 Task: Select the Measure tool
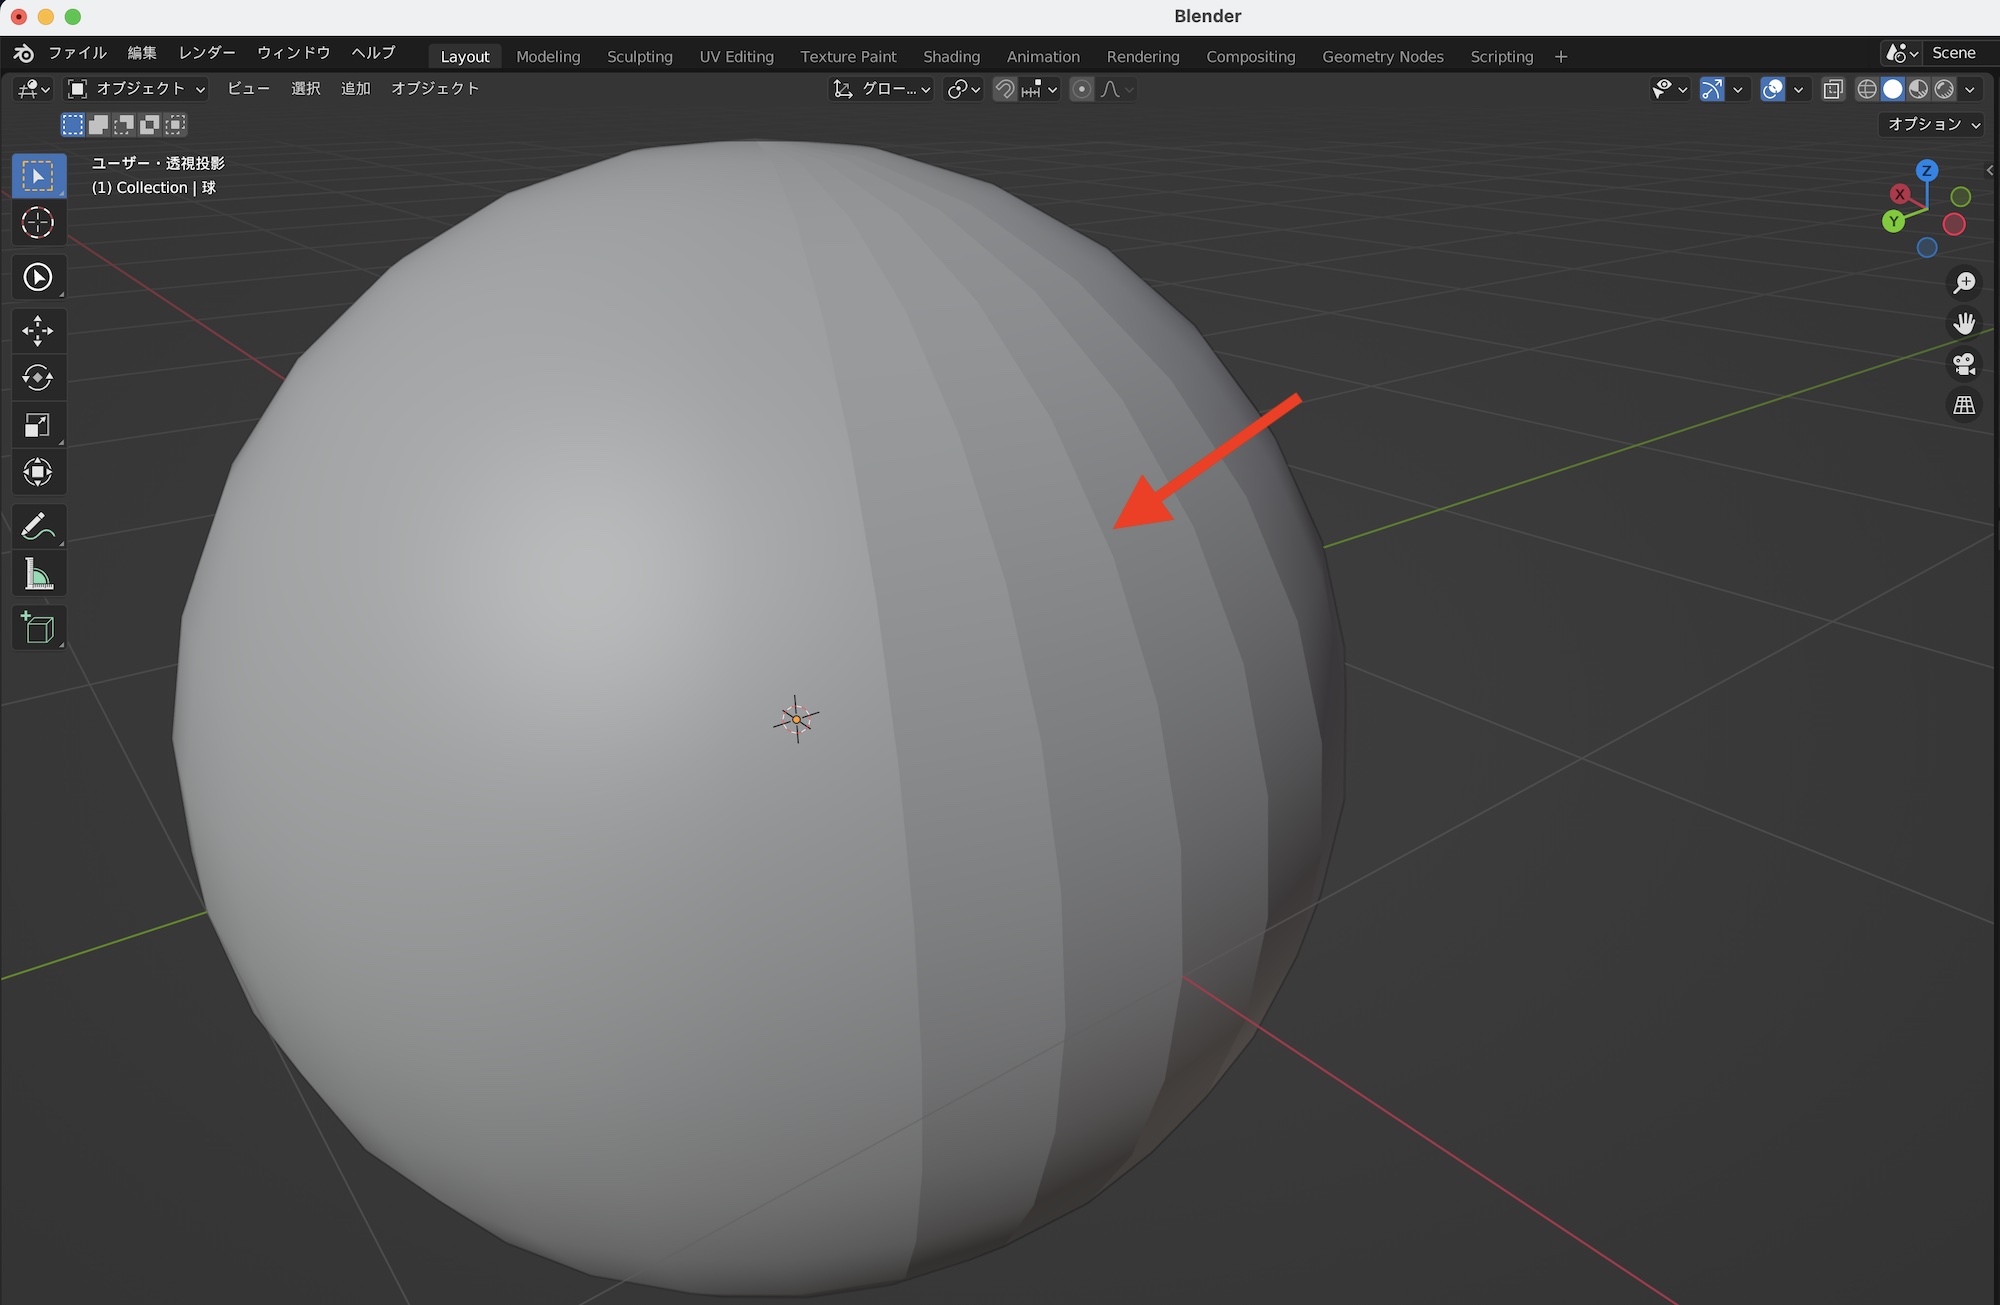coord(38,575)
